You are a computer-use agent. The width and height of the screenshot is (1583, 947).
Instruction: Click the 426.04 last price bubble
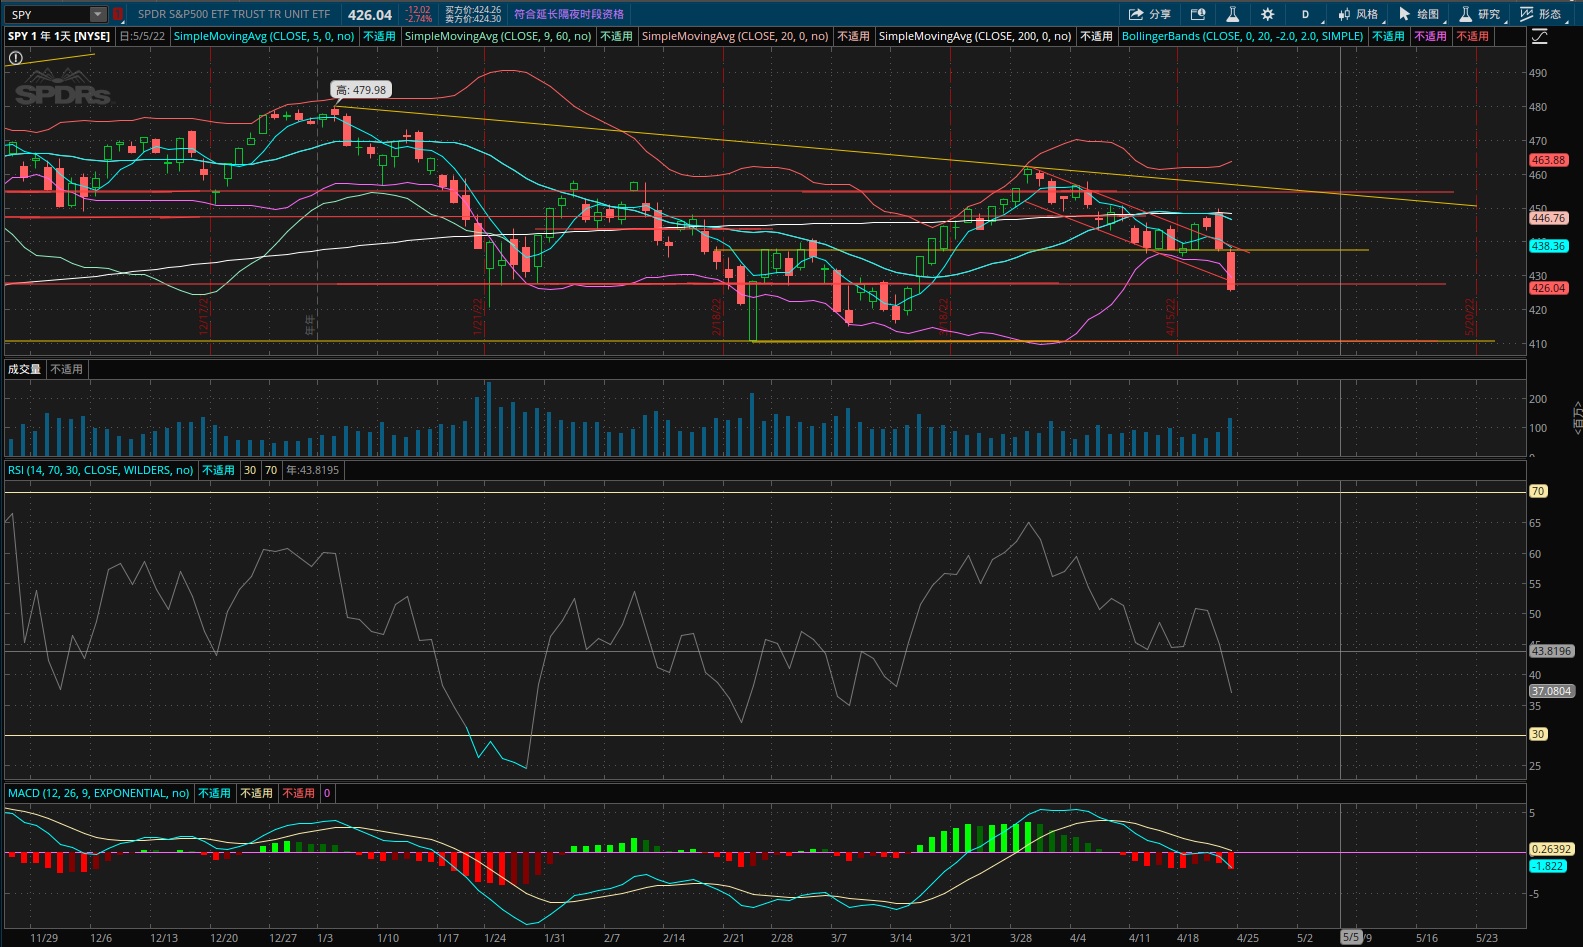[1548, 288]
